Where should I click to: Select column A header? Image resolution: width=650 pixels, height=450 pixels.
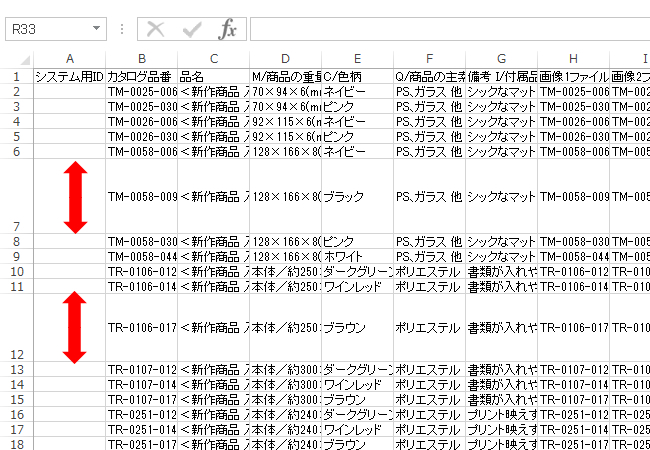coord(69,59)
